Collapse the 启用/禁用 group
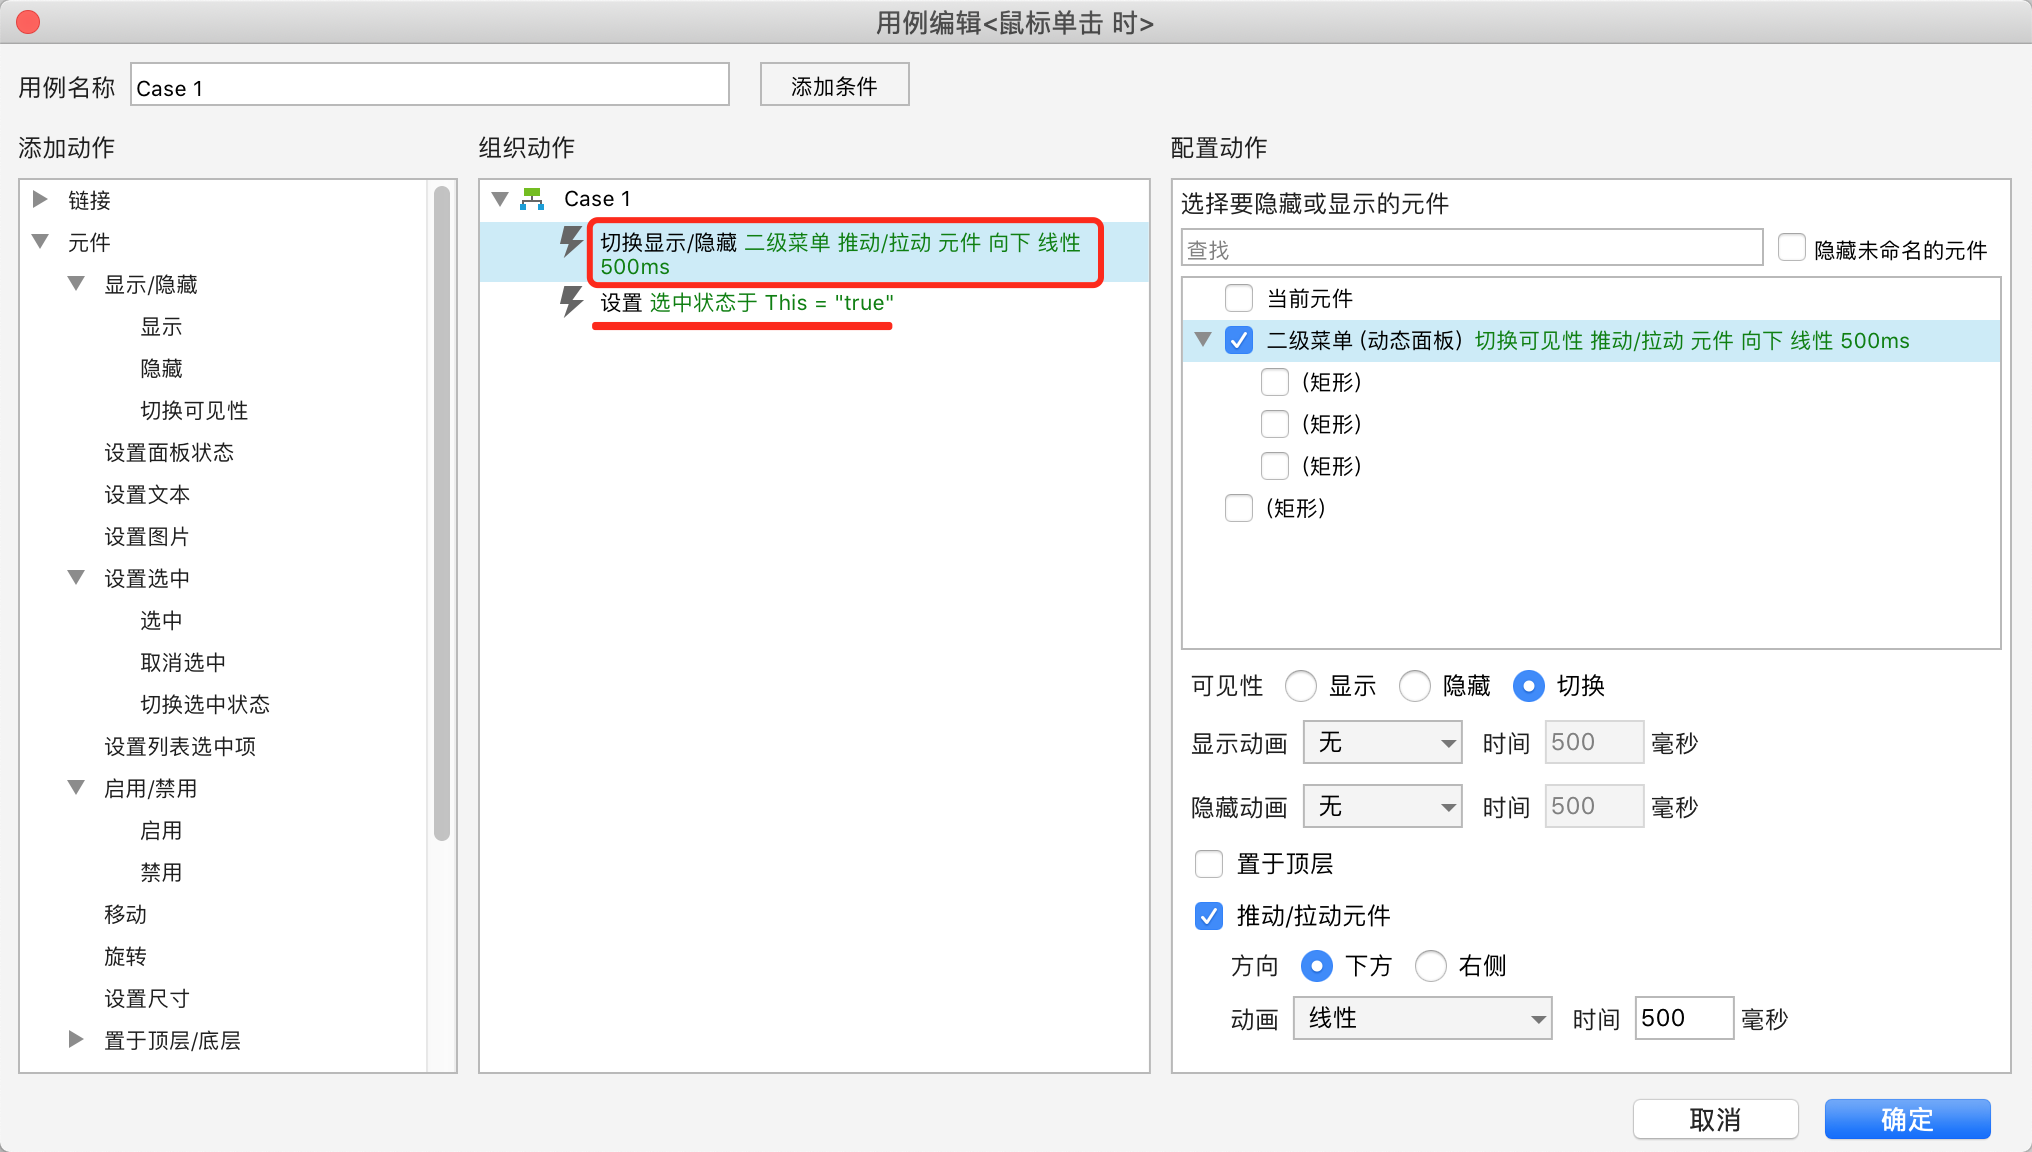 (76, 787)
